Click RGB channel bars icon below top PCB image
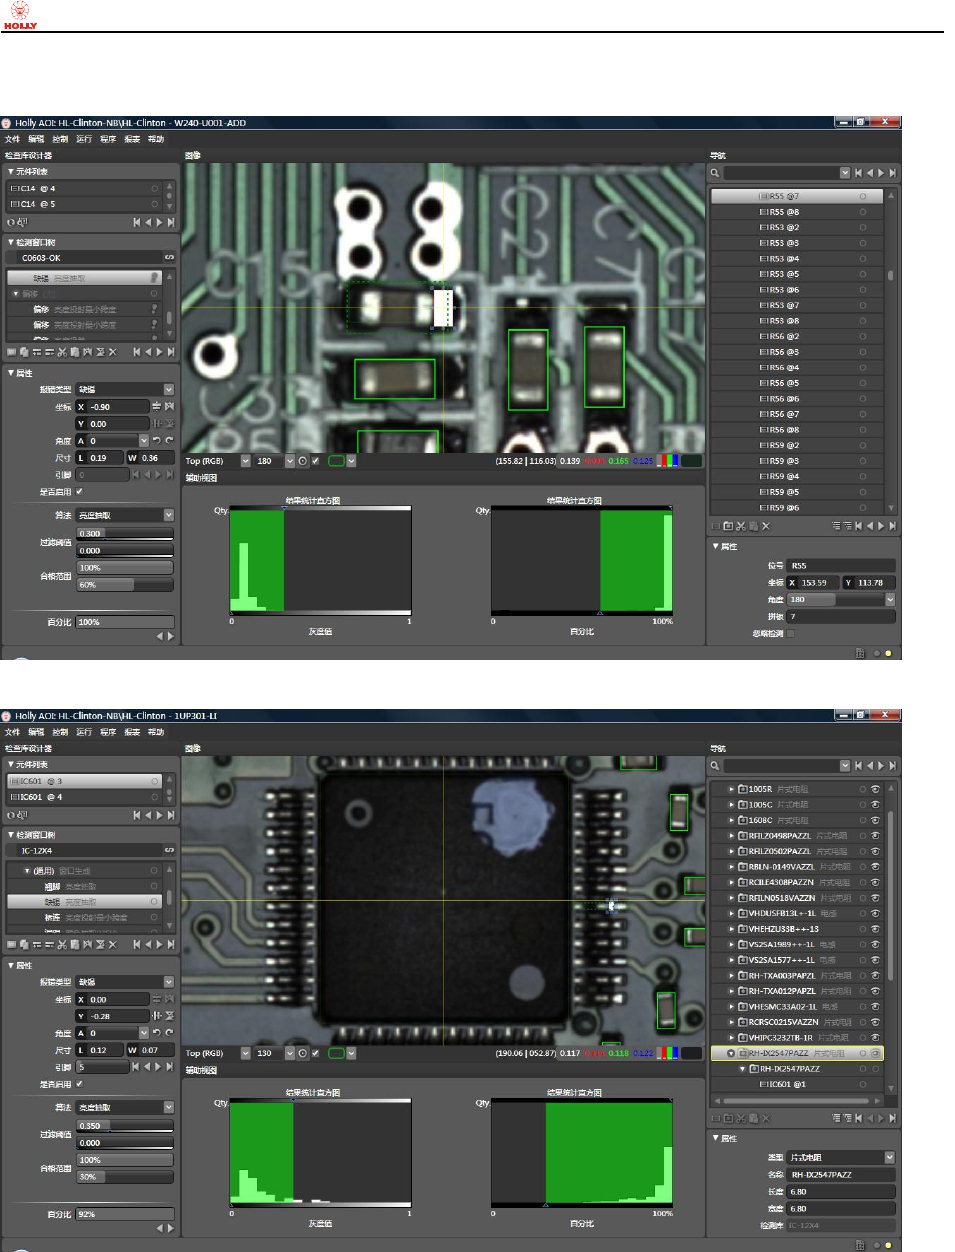Screen dimensions: 955x1252 668,461
